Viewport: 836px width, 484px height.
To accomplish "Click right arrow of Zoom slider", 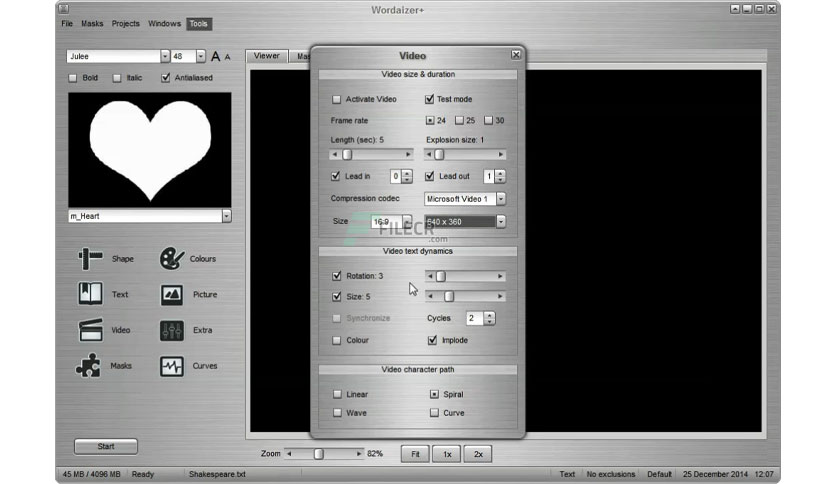I will tap(359, 454).
